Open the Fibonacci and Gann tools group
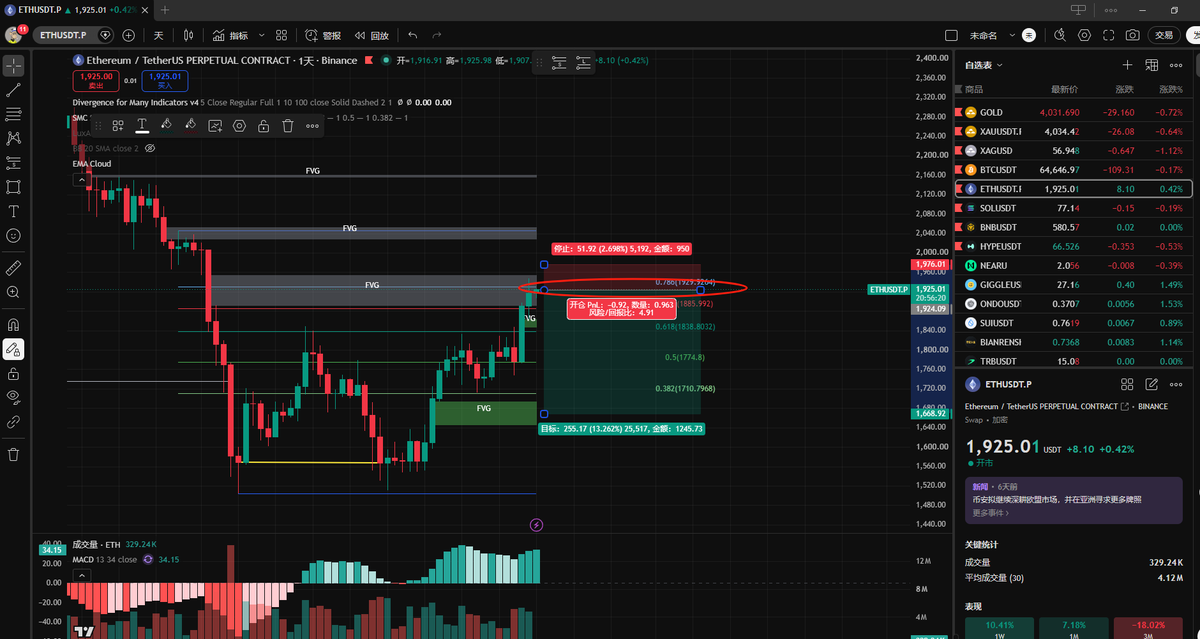The height and width of the screenshot is (639, 1200). (x=13, y=114)
